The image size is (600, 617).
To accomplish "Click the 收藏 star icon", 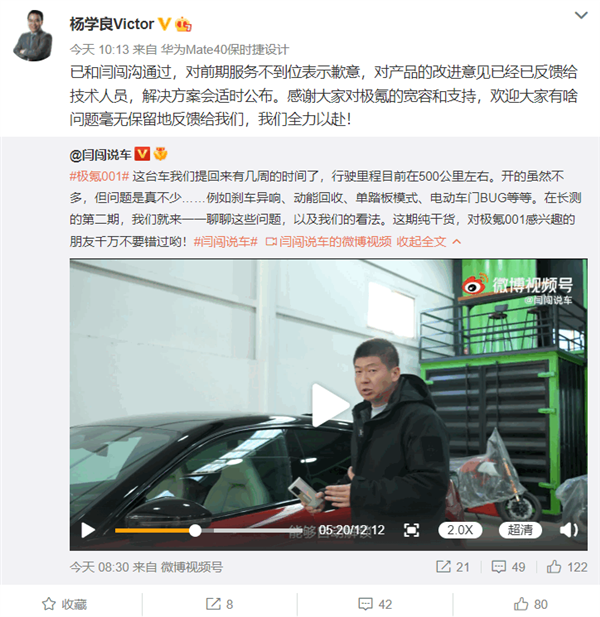I will (x=49, y=604).
